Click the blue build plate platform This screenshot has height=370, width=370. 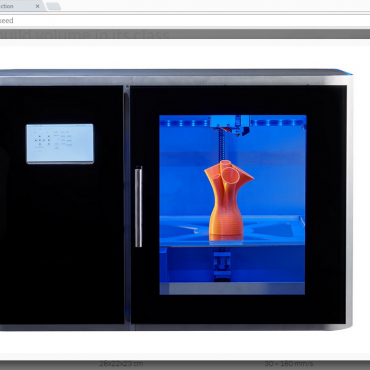[x=232, y=231]
